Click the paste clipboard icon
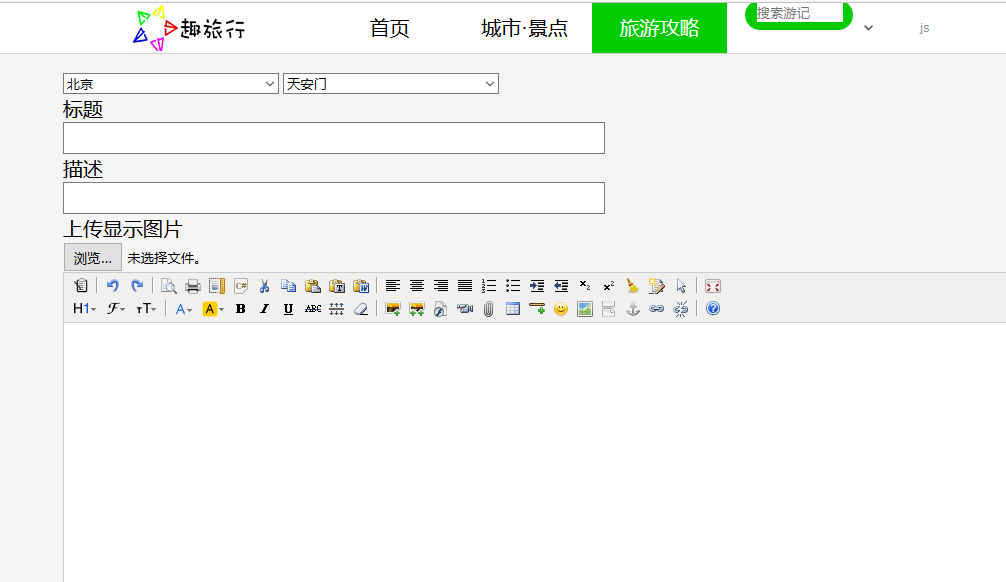The image size is (1006, 582). point(312,286)
